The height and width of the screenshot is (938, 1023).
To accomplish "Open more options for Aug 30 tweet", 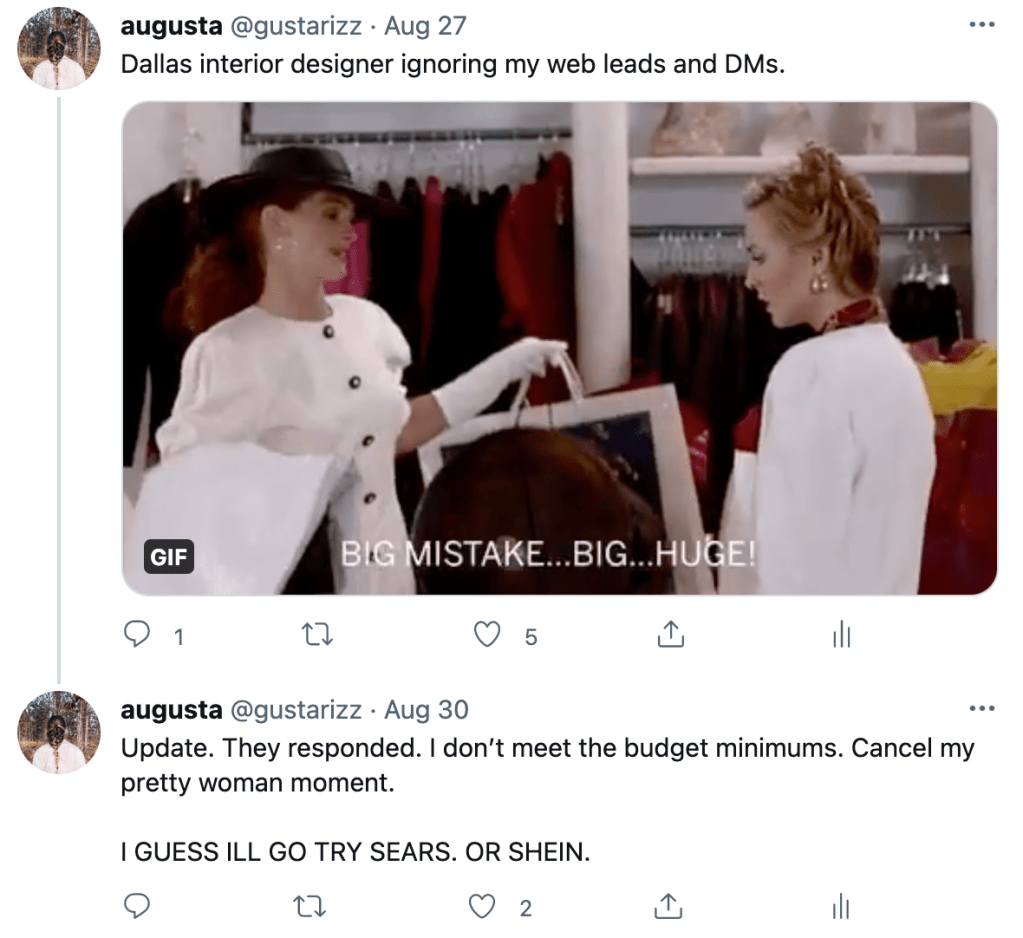I will coord(982,709).
